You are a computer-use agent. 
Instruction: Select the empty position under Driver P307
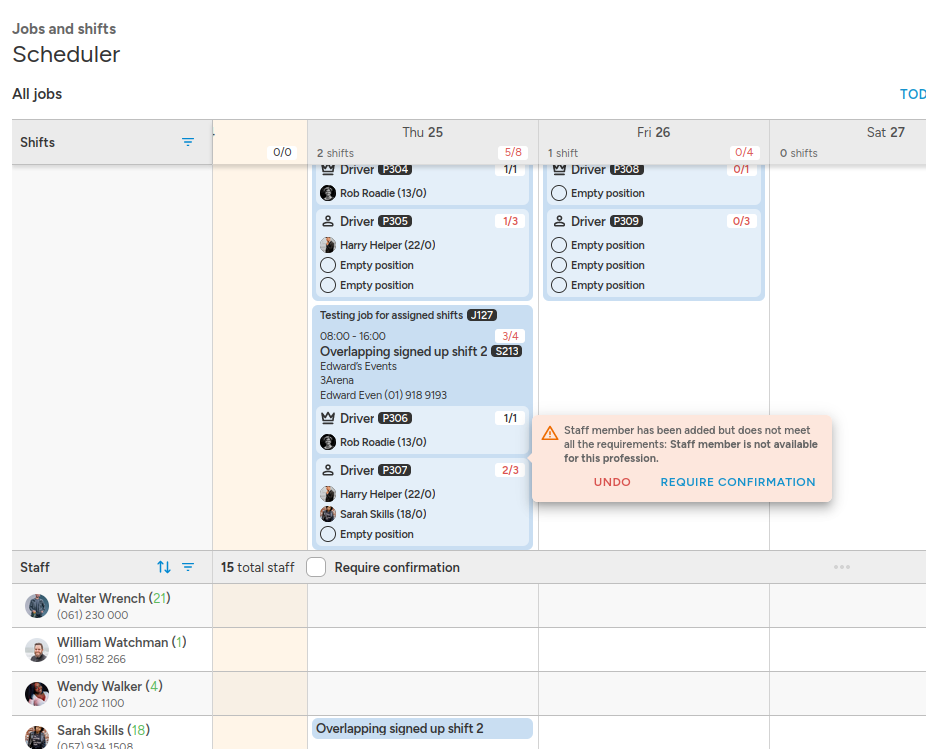[328, 534]
